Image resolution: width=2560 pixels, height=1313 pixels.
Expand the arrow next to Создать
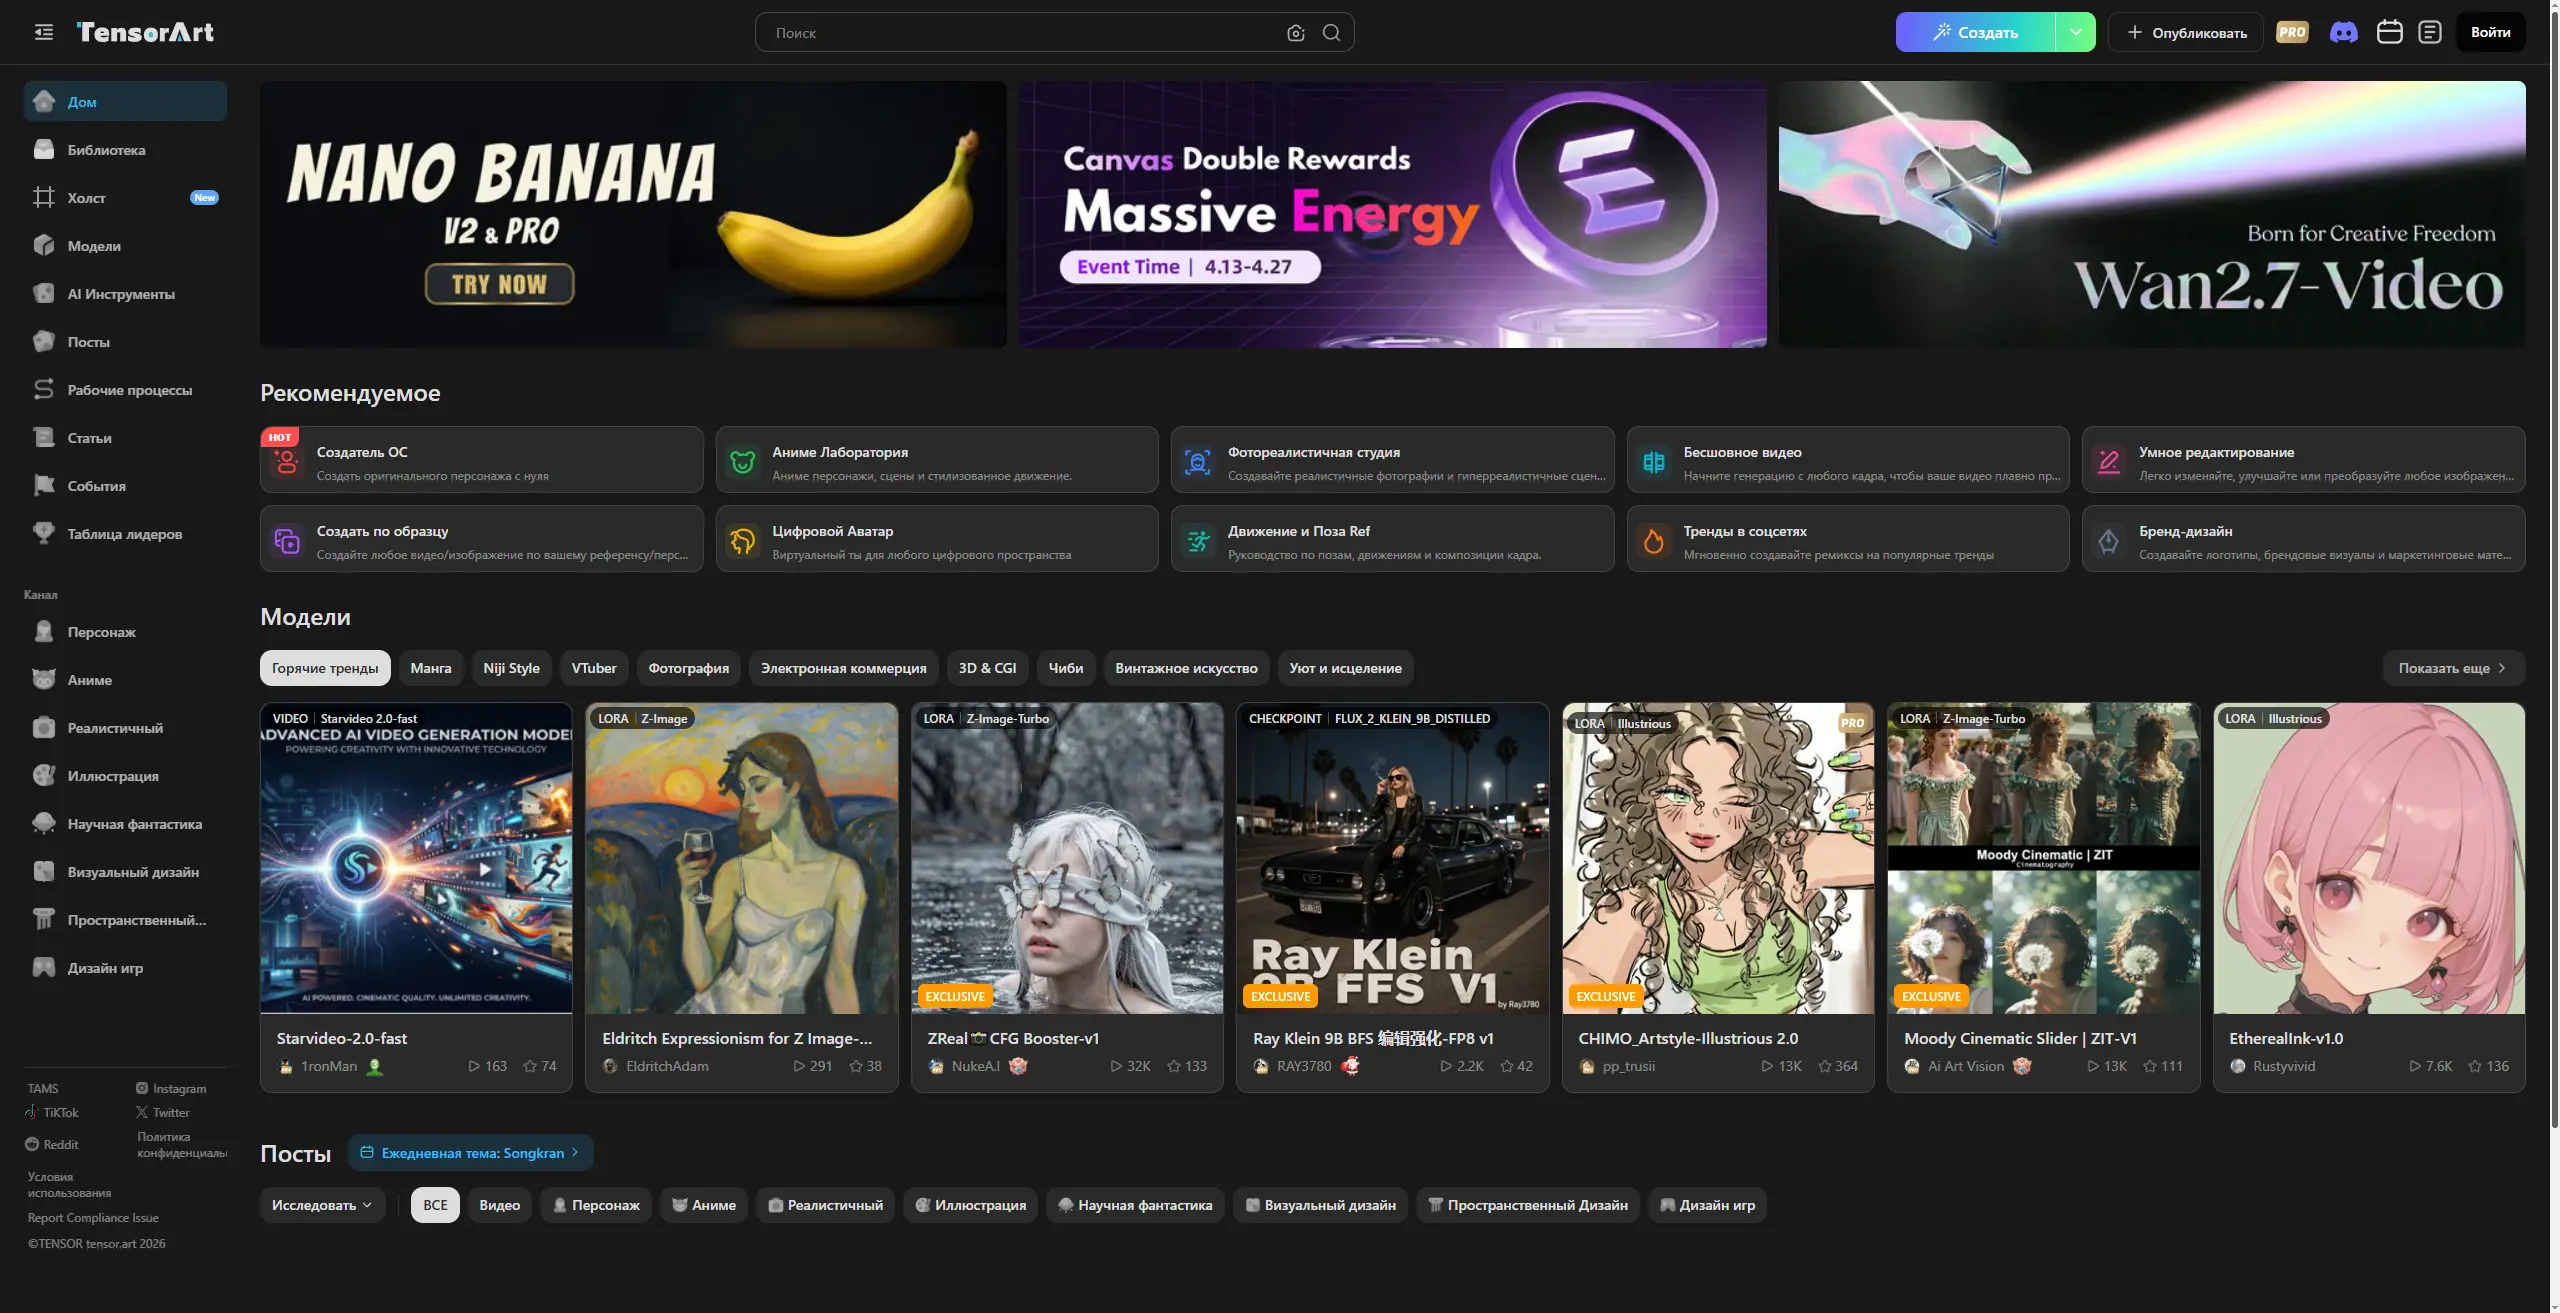click(2076, 32)
